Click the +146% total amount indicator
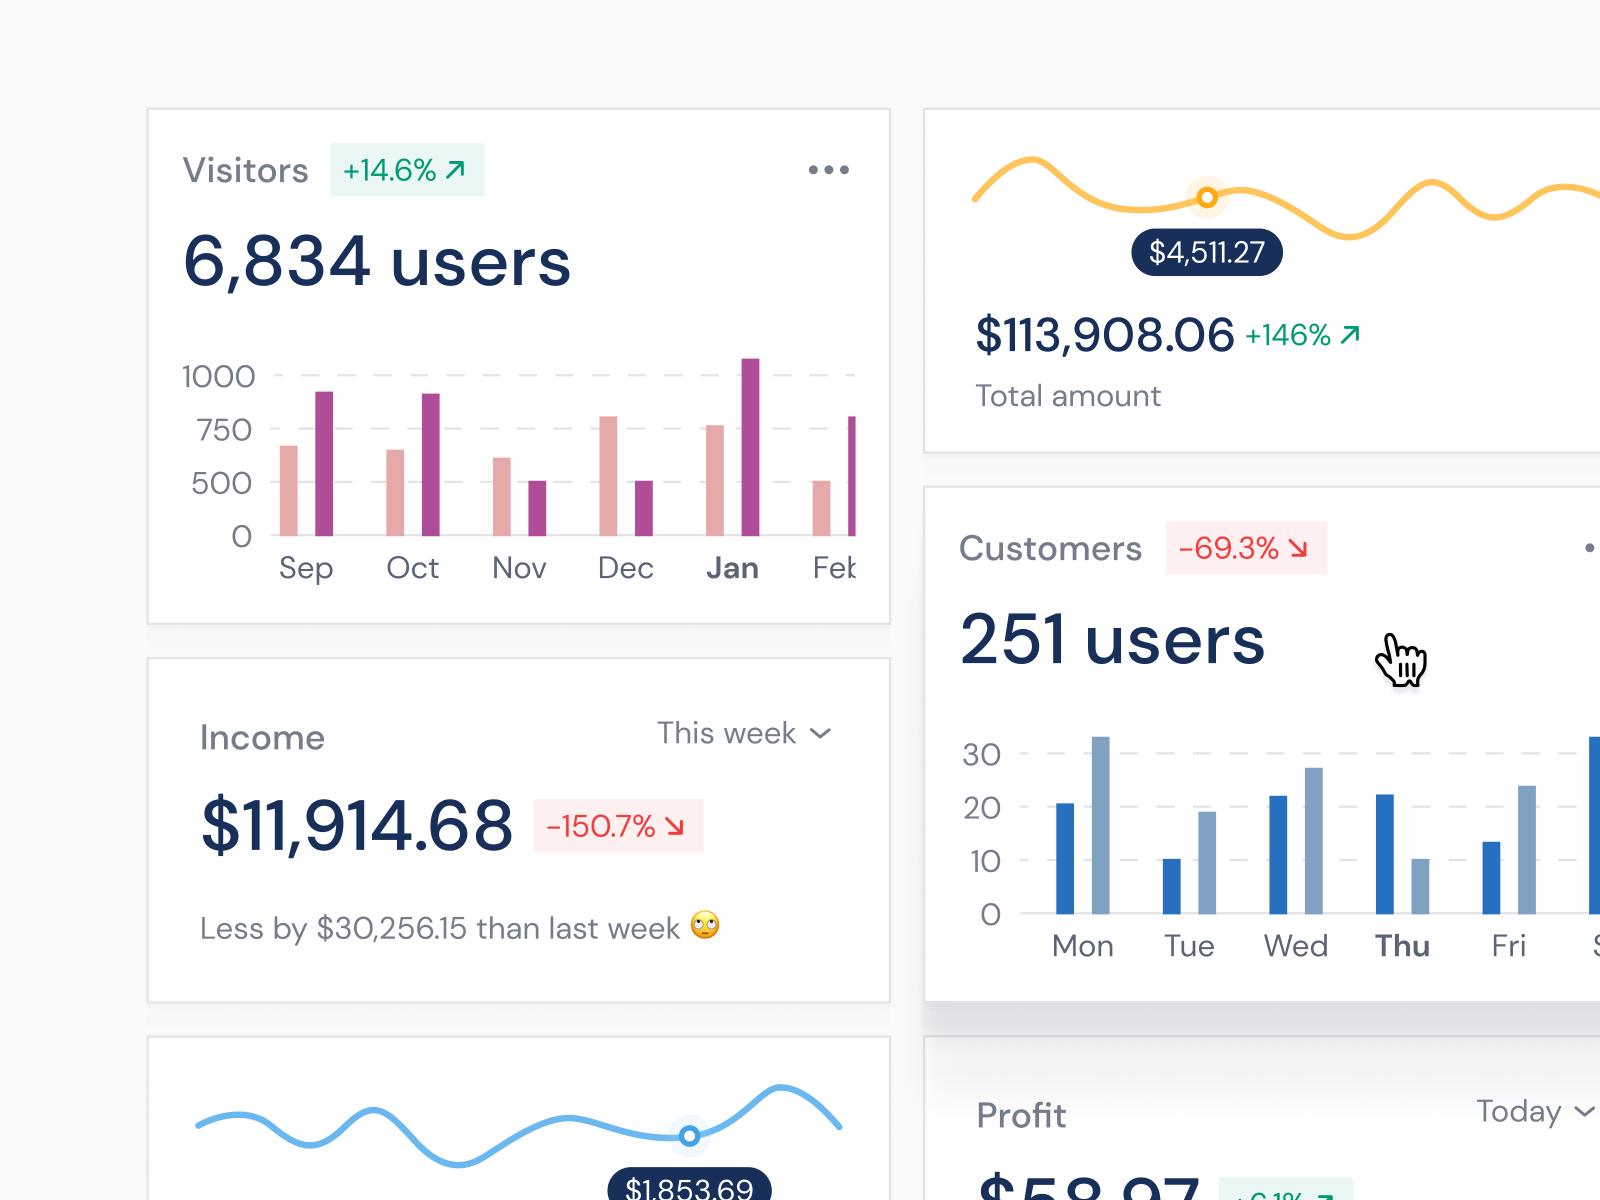 pyautogui.click(x=1303, y=335)
